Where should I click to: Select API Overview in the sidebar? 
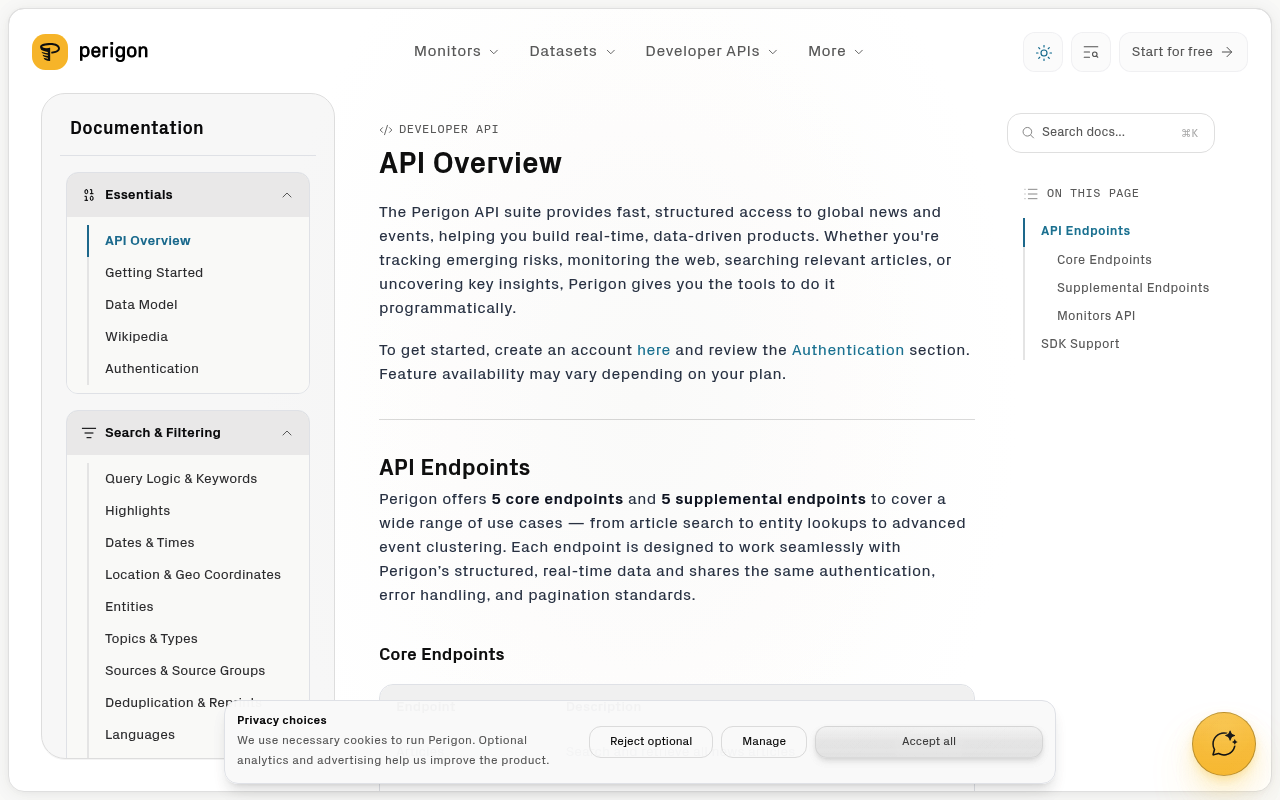click(x=148, y=241)
